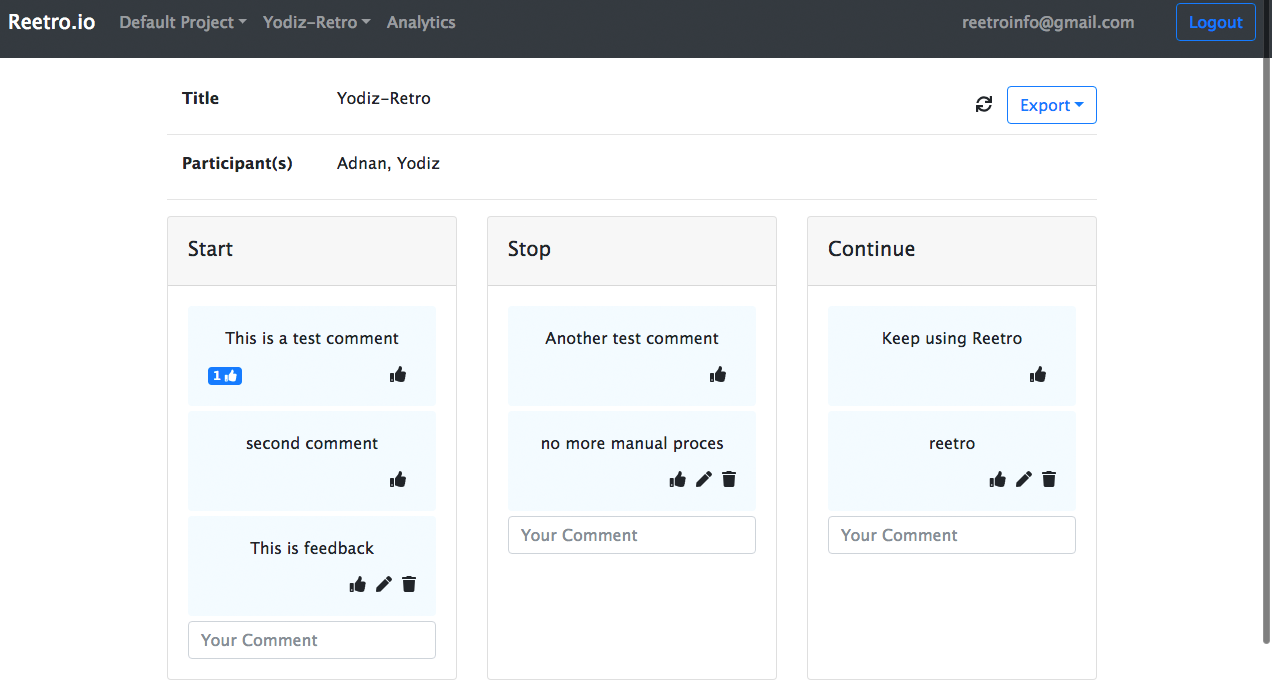Viewport: 1272px width, 680px height.
Task: Like the 'Another test comment' card
Action: click(718, 375)
